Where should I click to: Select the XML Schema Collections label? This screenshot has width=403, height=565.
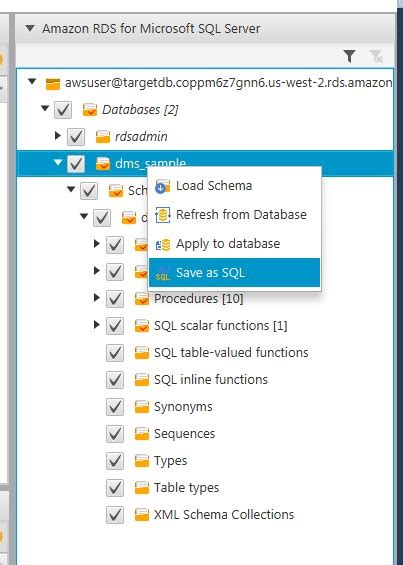[224, 515]
